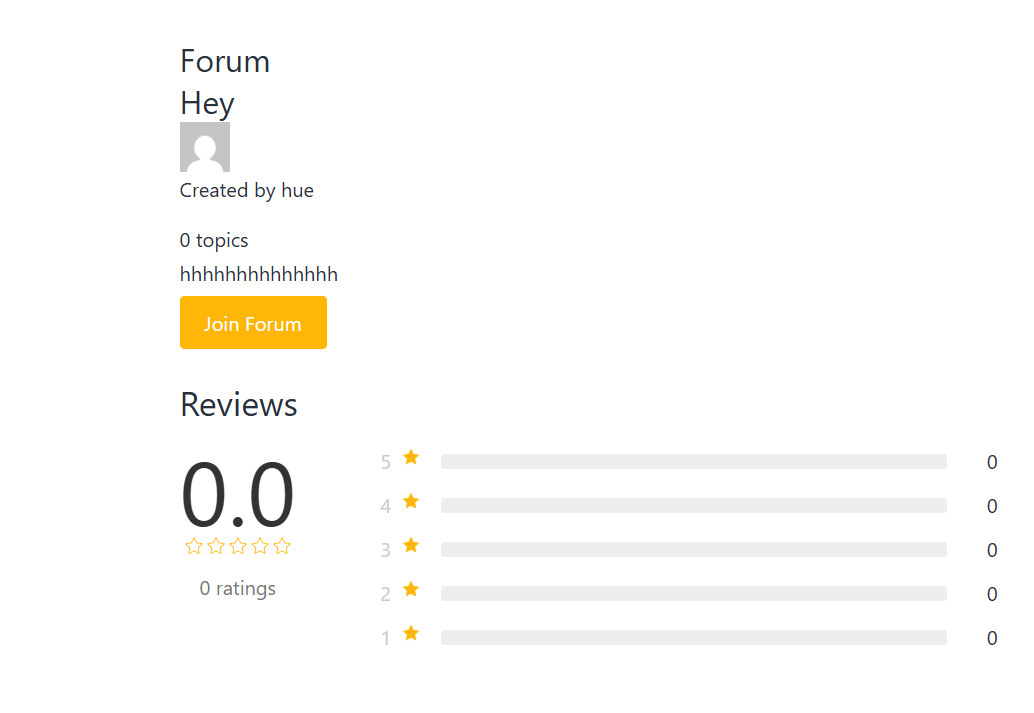Click the 0 ratings count text
This screenshot has width=1034, height=713.
coord(238,589)
